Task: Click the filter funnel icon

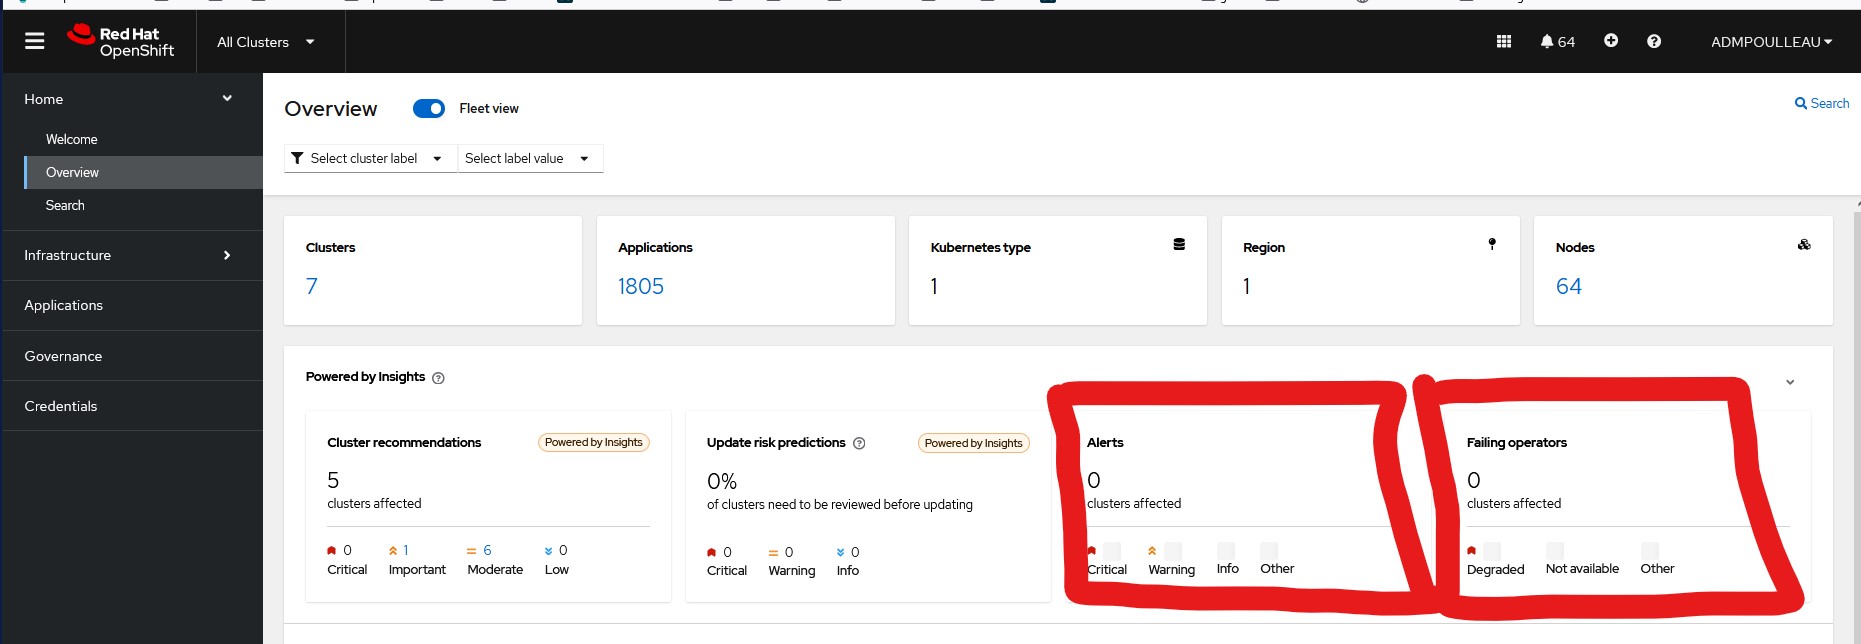Action: coord(297,158)
